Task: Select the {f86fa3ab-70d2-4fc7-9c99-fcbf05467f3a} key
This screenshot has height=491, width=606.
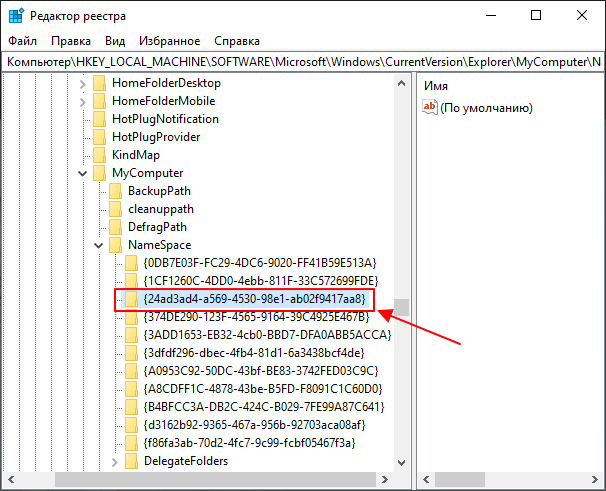Action: click(249, 442)
